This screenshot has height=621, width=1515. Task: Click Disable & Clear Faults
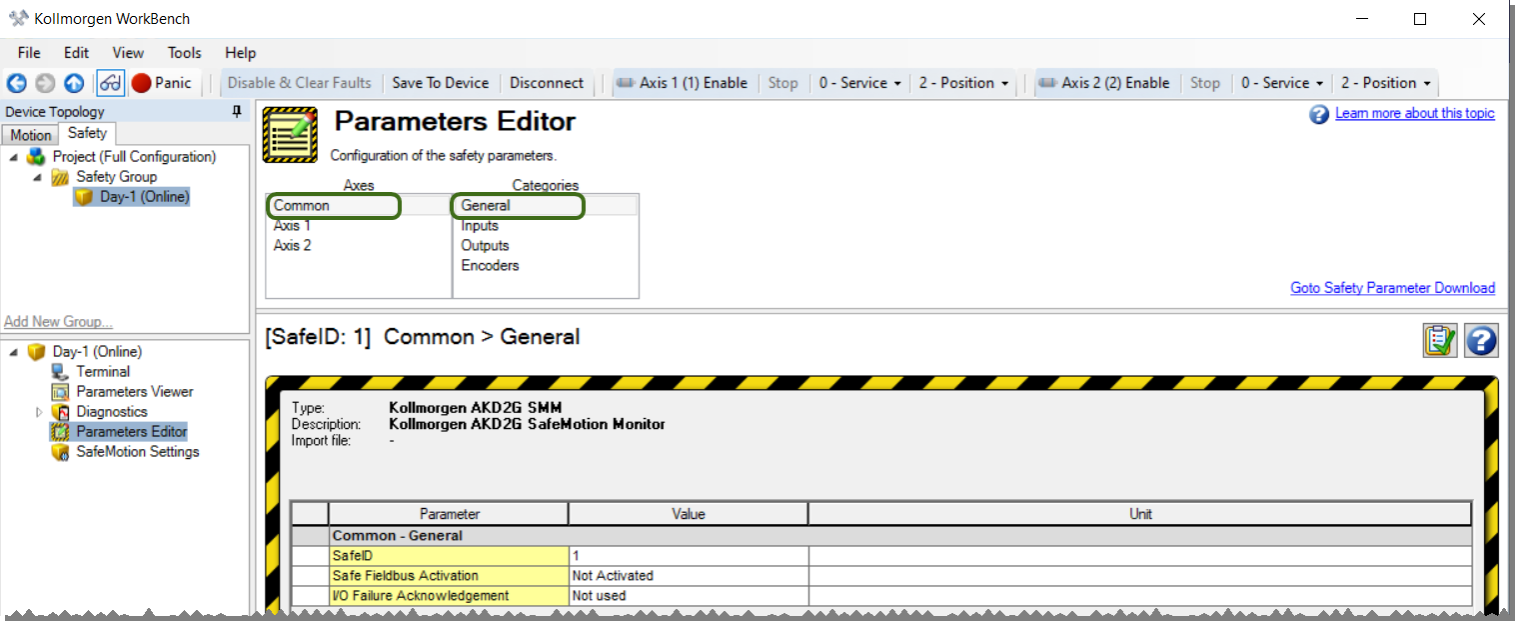[299, 83]
